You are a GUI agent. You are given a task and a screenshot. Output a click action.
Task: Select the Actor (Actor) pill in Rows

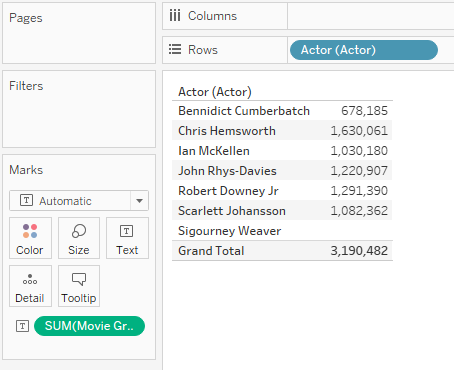click(x=364, y=50)
